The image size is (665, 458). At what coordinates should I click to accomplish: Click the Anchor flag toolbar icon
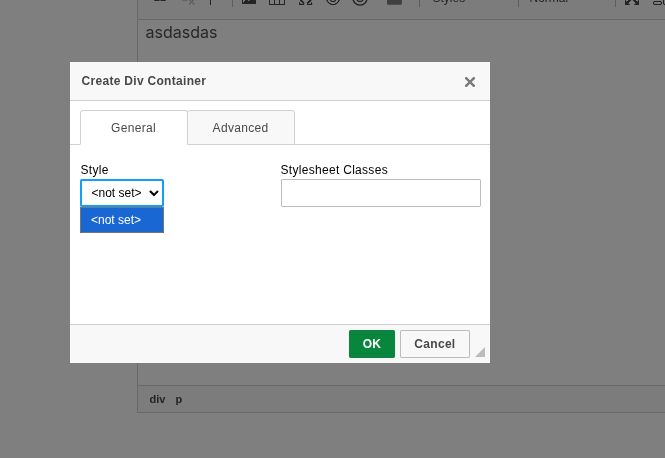tap(211, 2)
